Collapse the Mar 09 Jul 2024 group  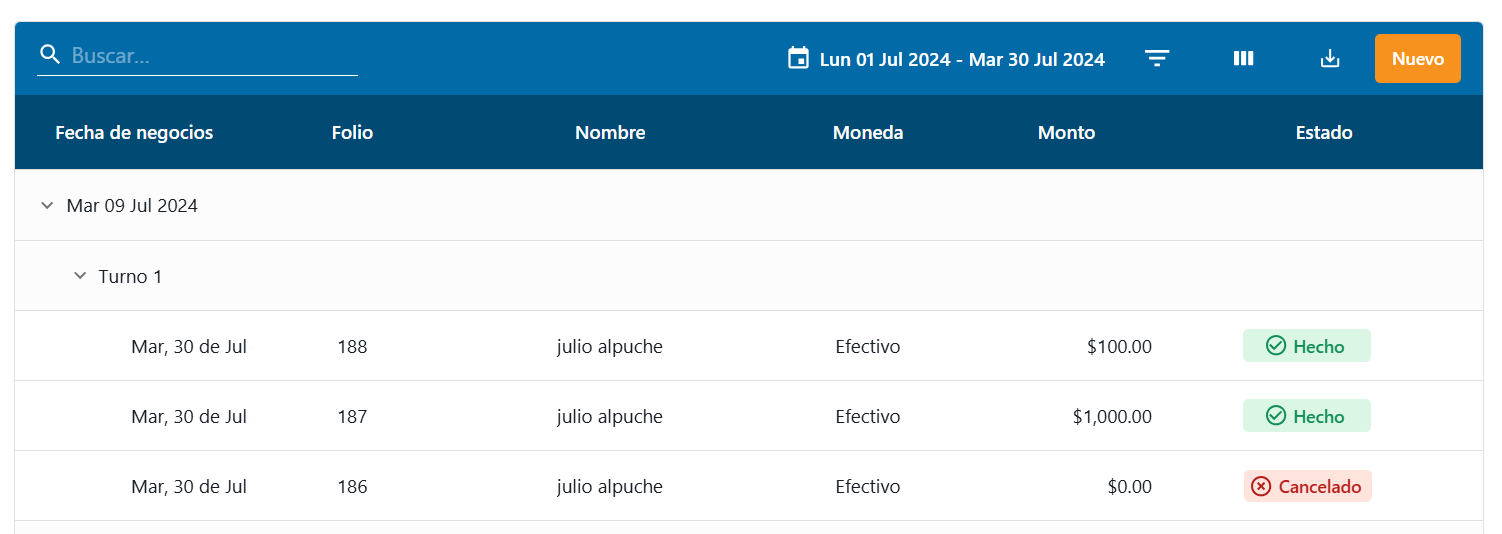click(x=47, y=205)
